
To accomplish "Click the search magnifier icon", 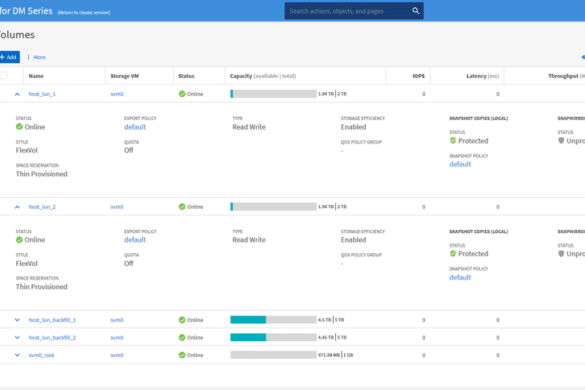I will pos(416,11).
